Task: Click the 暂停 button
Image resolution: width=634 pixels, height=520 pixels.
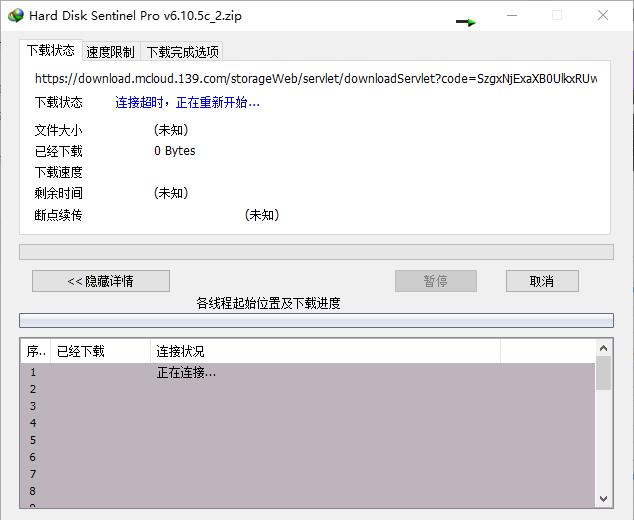Action: 435,281
